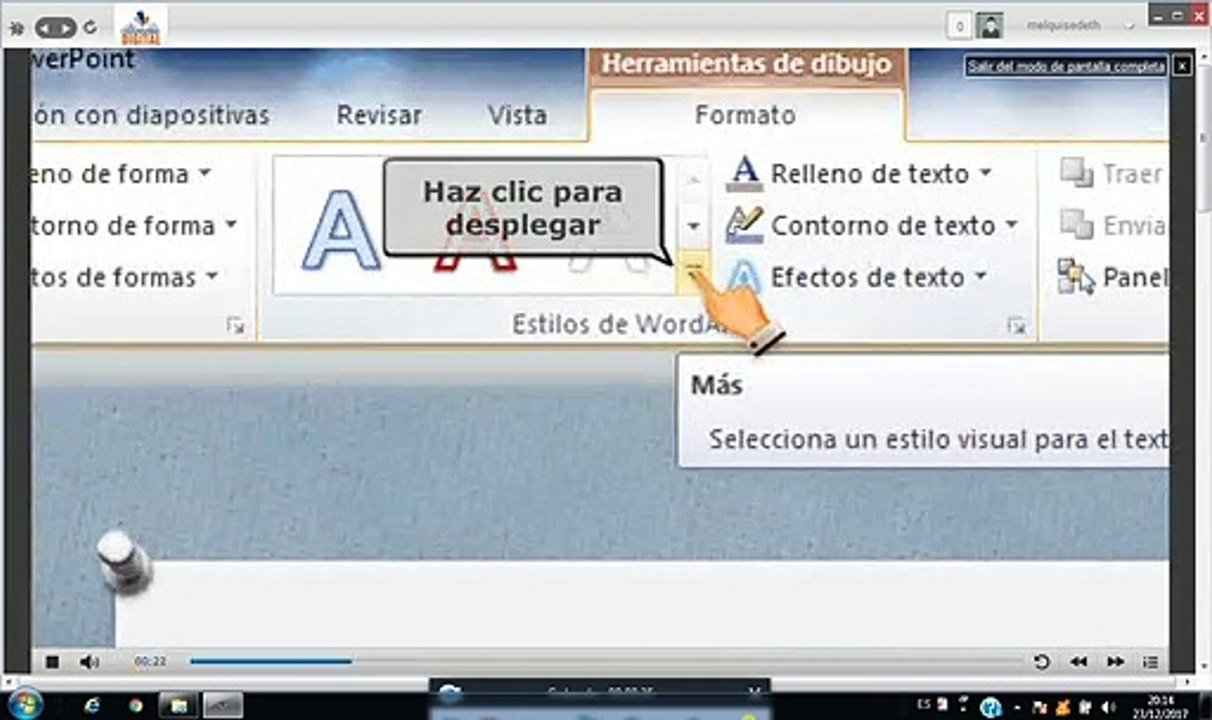
Task: Rewind the video
Action: click(x=1079, y=662)
